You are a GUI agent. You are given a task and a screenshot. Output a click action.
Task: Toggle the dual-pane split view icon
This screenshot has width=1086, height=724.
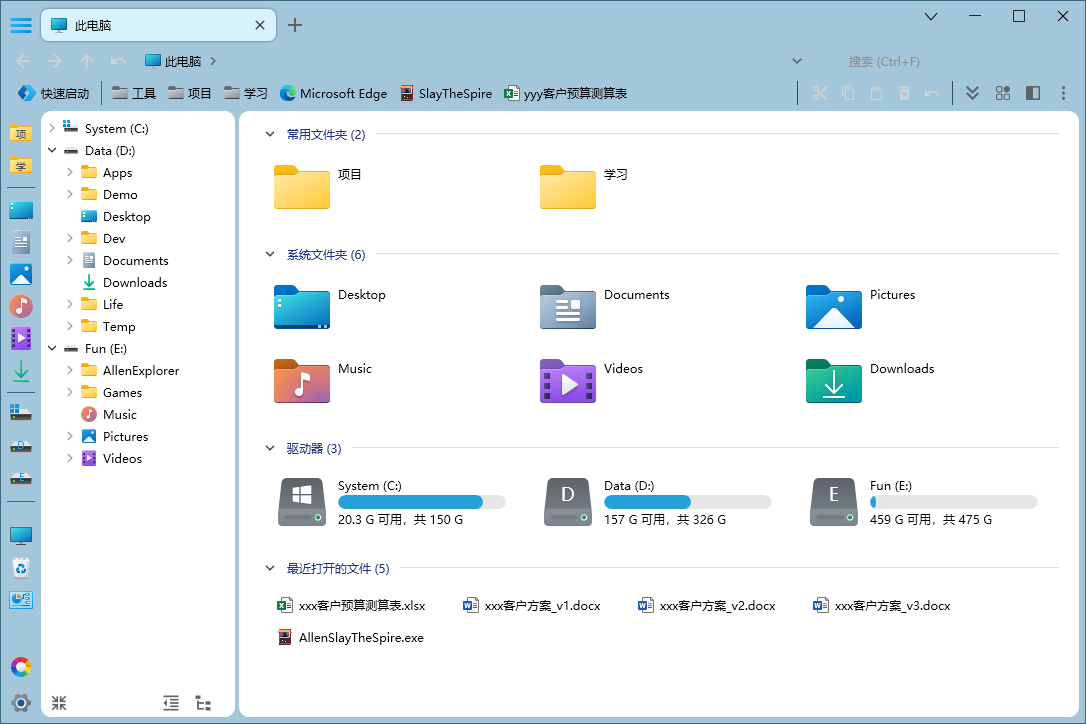point(1032,93)
